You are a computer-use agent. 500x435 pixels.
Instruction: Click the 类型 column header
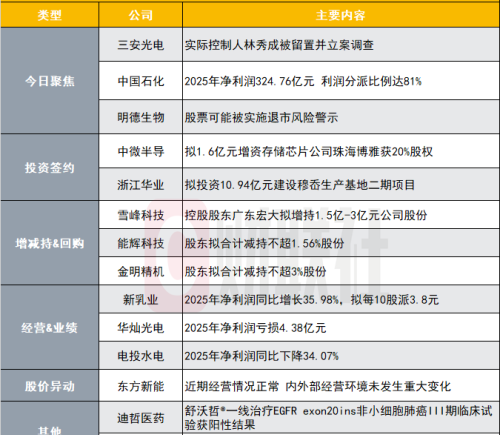click(49, 15)
